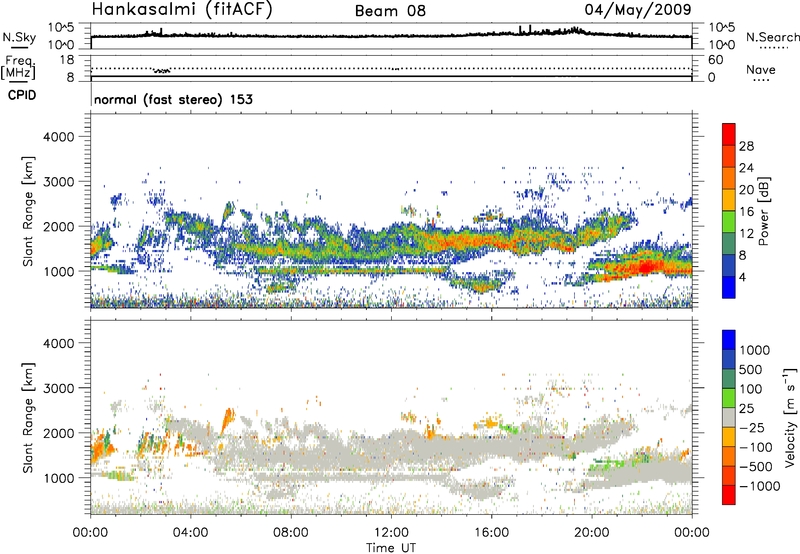Click the "100" label on the Velocity scale

[x=751, y=389]
